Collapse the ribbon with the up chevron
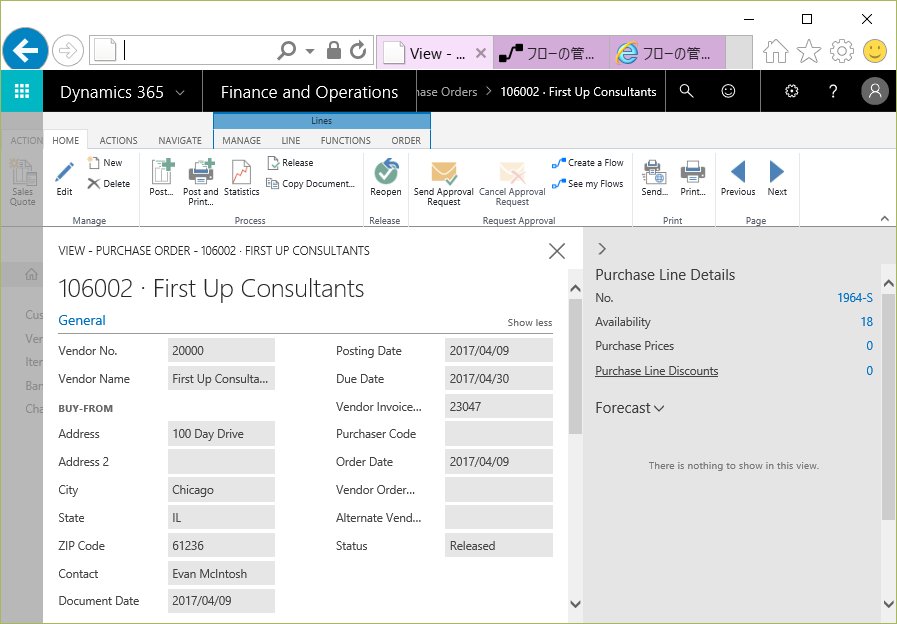Screen dimensions: 897x624 click(x=884, y=218)
